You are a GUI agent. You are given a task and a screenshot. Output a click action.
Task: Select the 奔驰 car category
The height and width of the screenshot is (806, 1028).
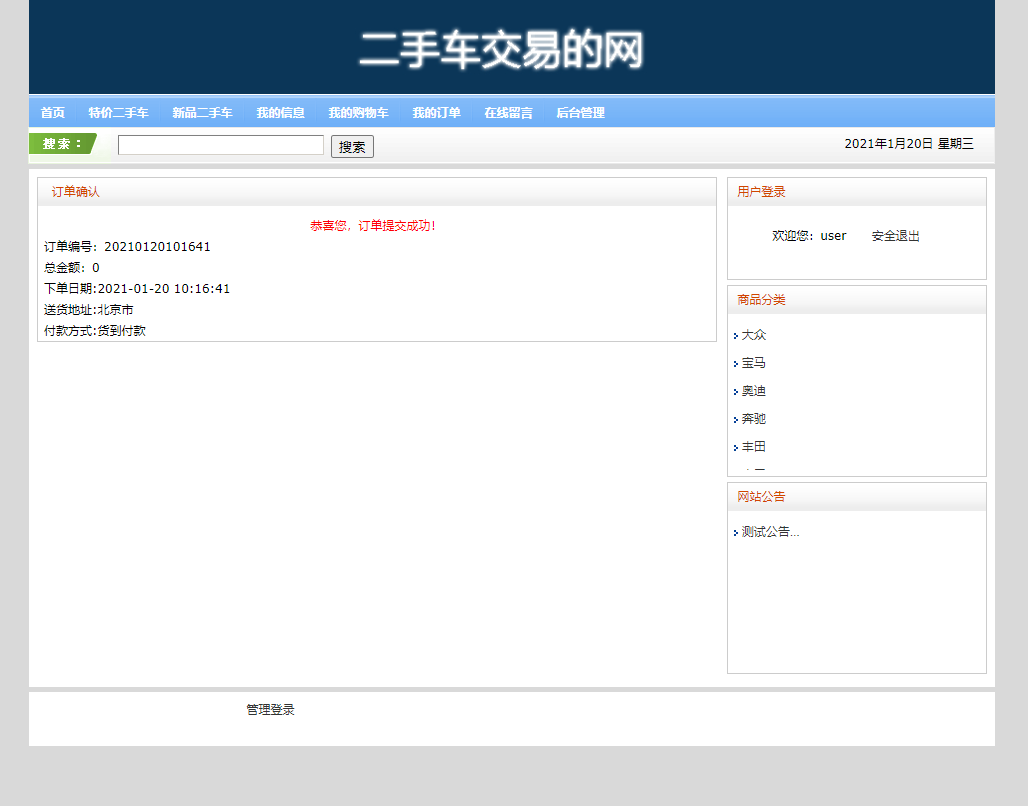(x=753, y=419)
